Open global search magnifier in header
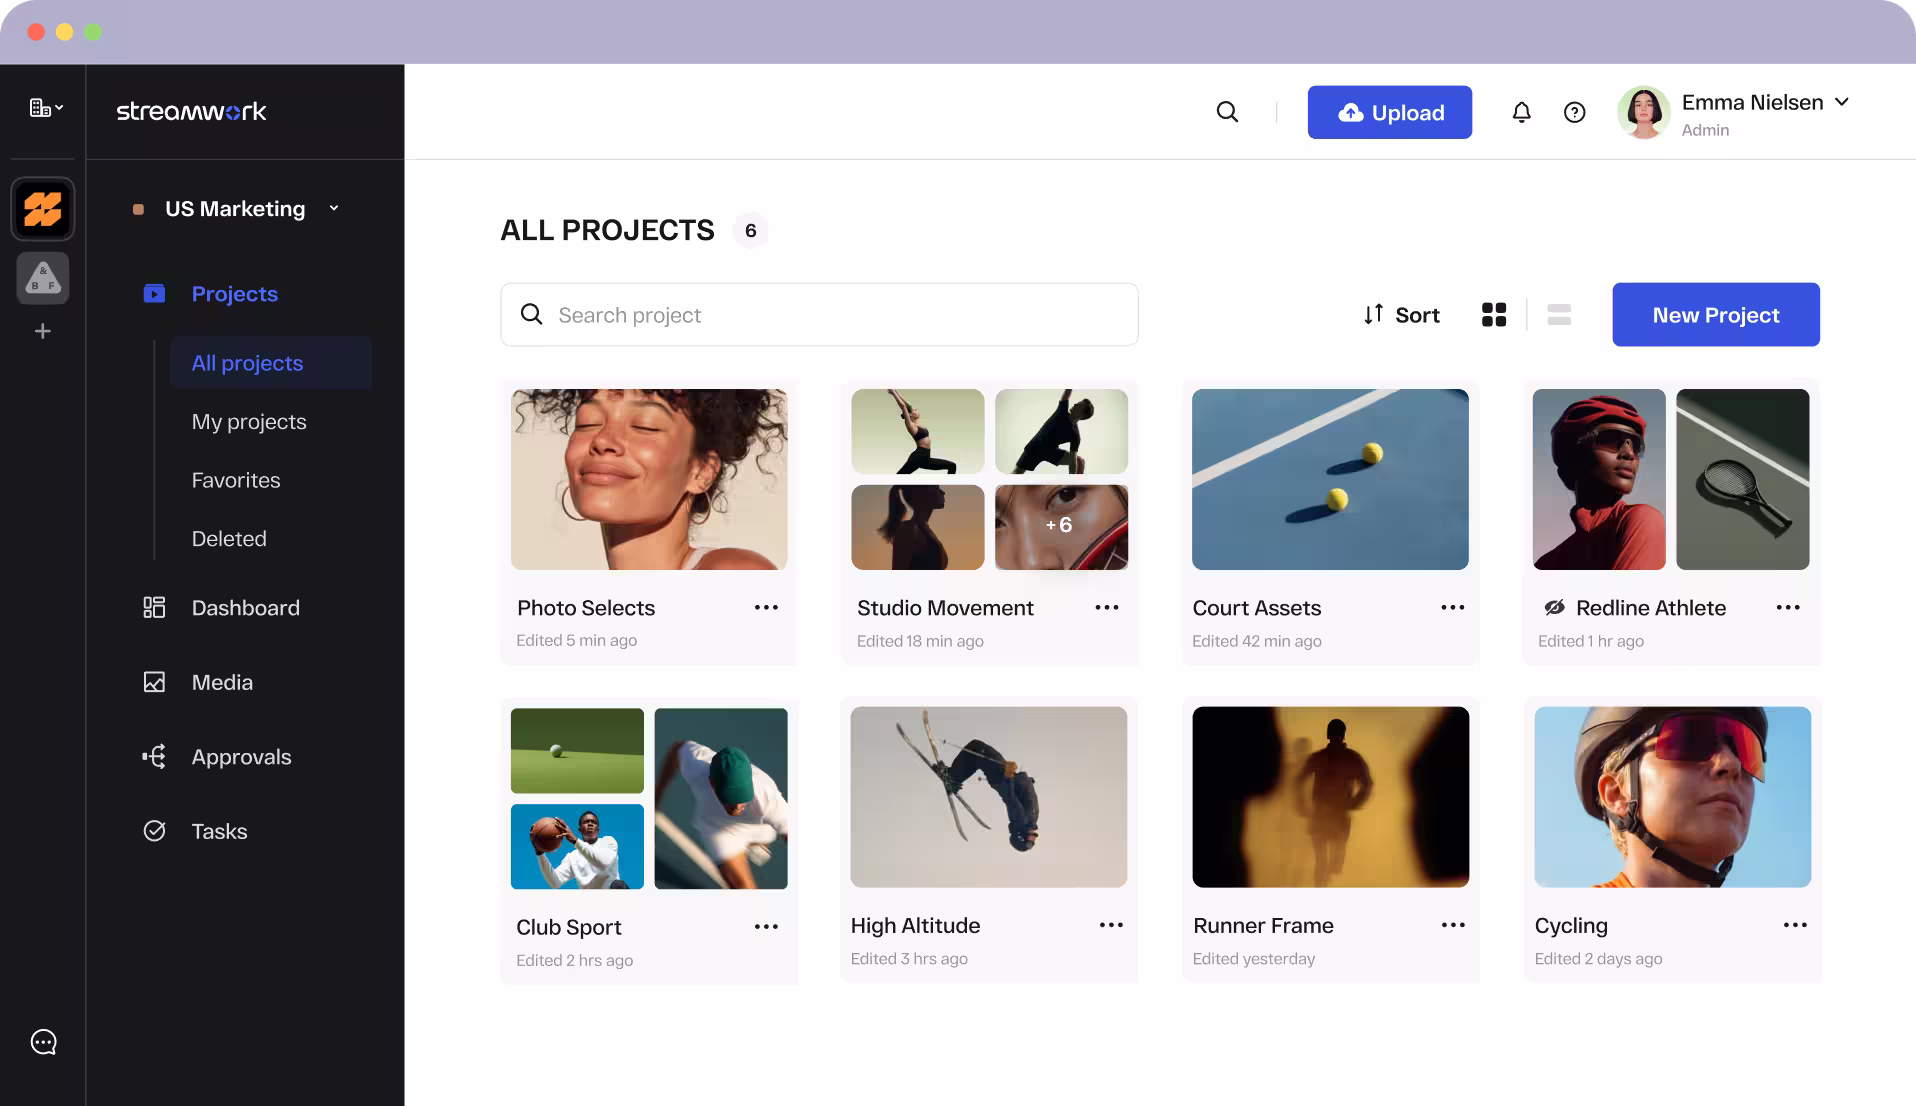The width and height of the screenshot is (1916, 1106). point(1227,112)
